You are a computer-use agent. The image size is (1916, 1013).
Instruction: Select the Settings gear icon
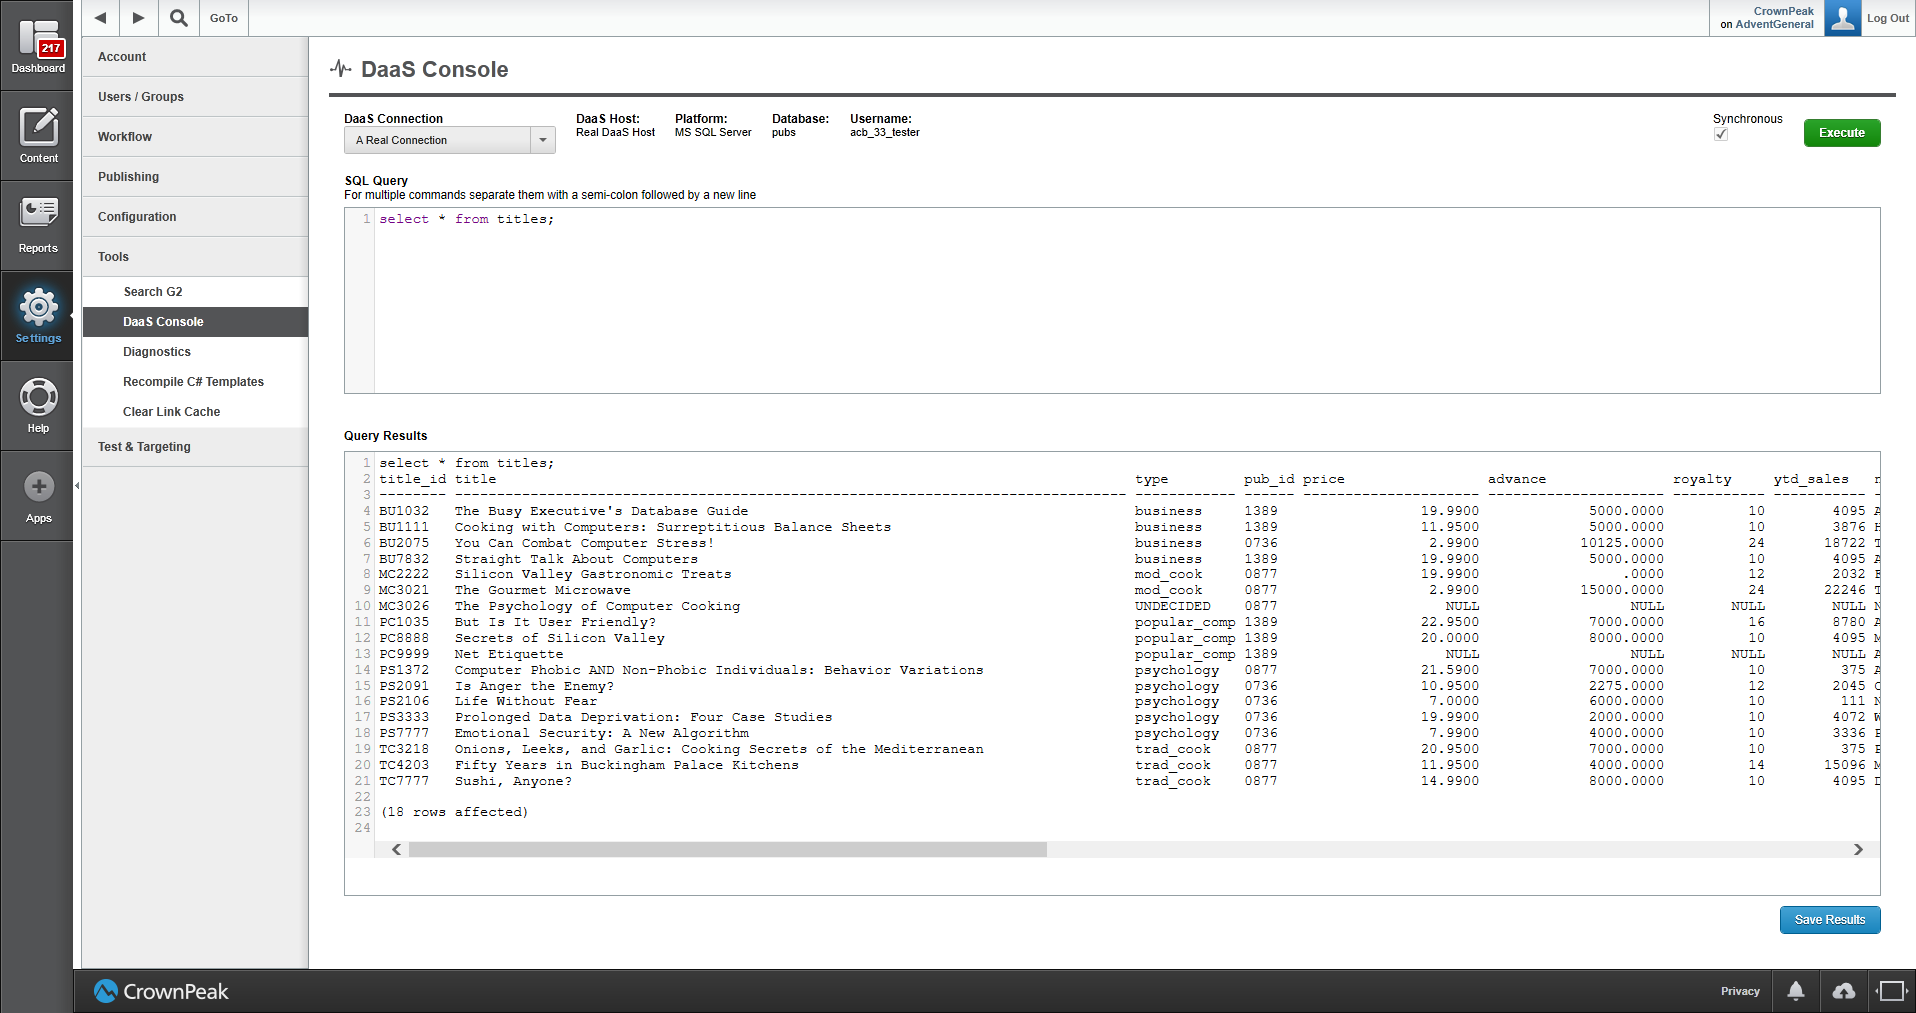38,316
